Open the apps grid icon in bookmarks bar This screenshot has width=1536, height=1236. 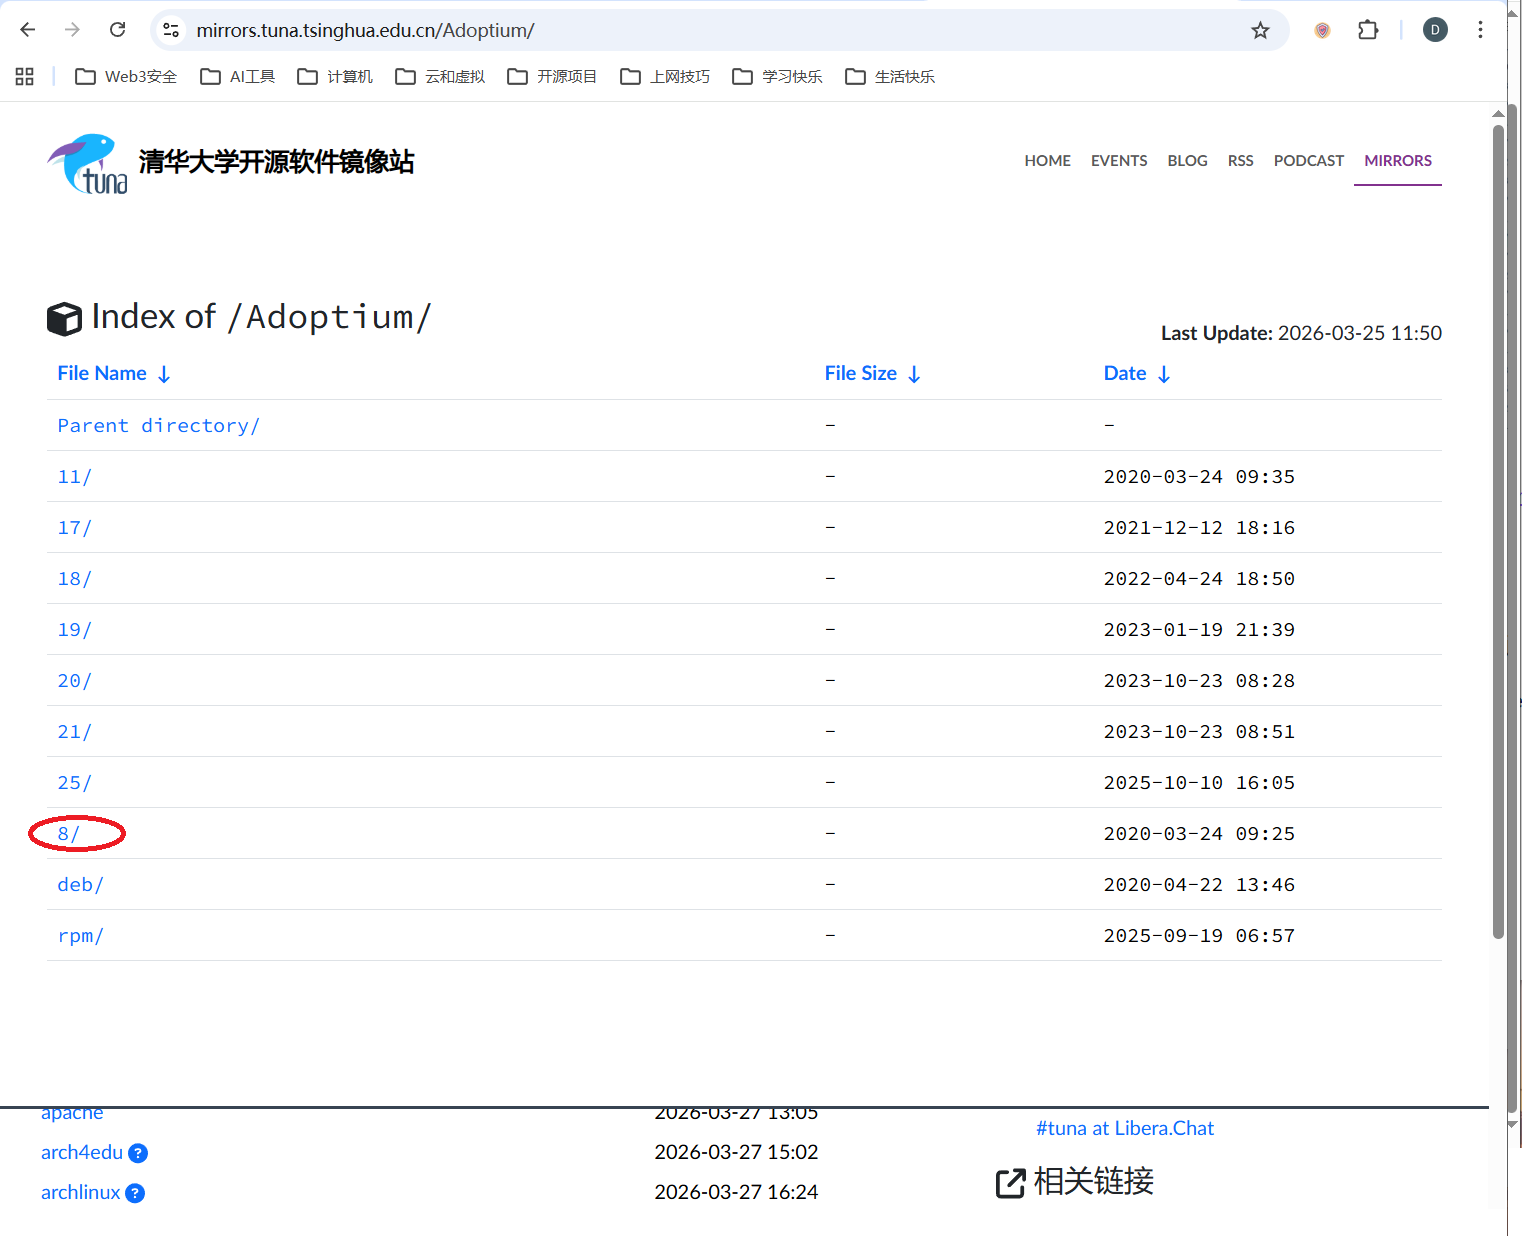coord(25,77)
